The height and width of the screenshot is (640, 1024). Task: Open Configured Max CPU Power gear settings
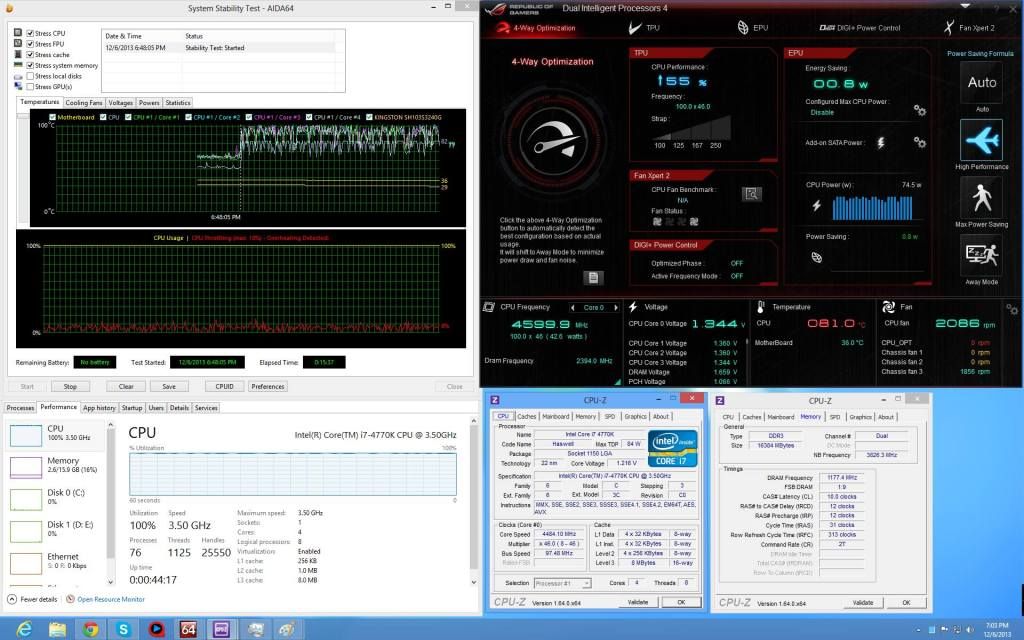click(x=918, y=110)
